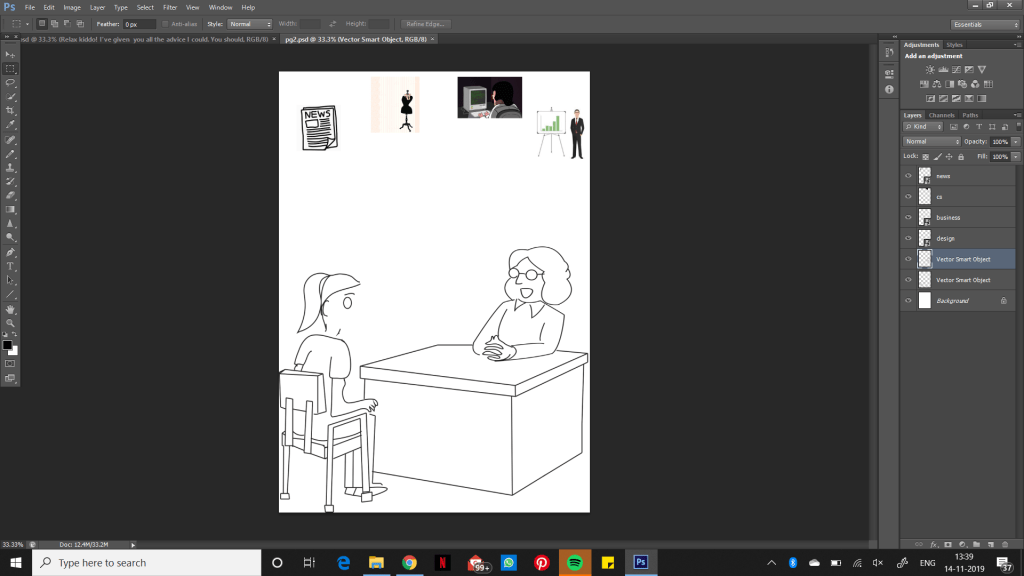This screenshot has width=1024, height=576.
Task: Pick the Horizontal Type tool
Action: pyautogui.click(x=11, y=266)
